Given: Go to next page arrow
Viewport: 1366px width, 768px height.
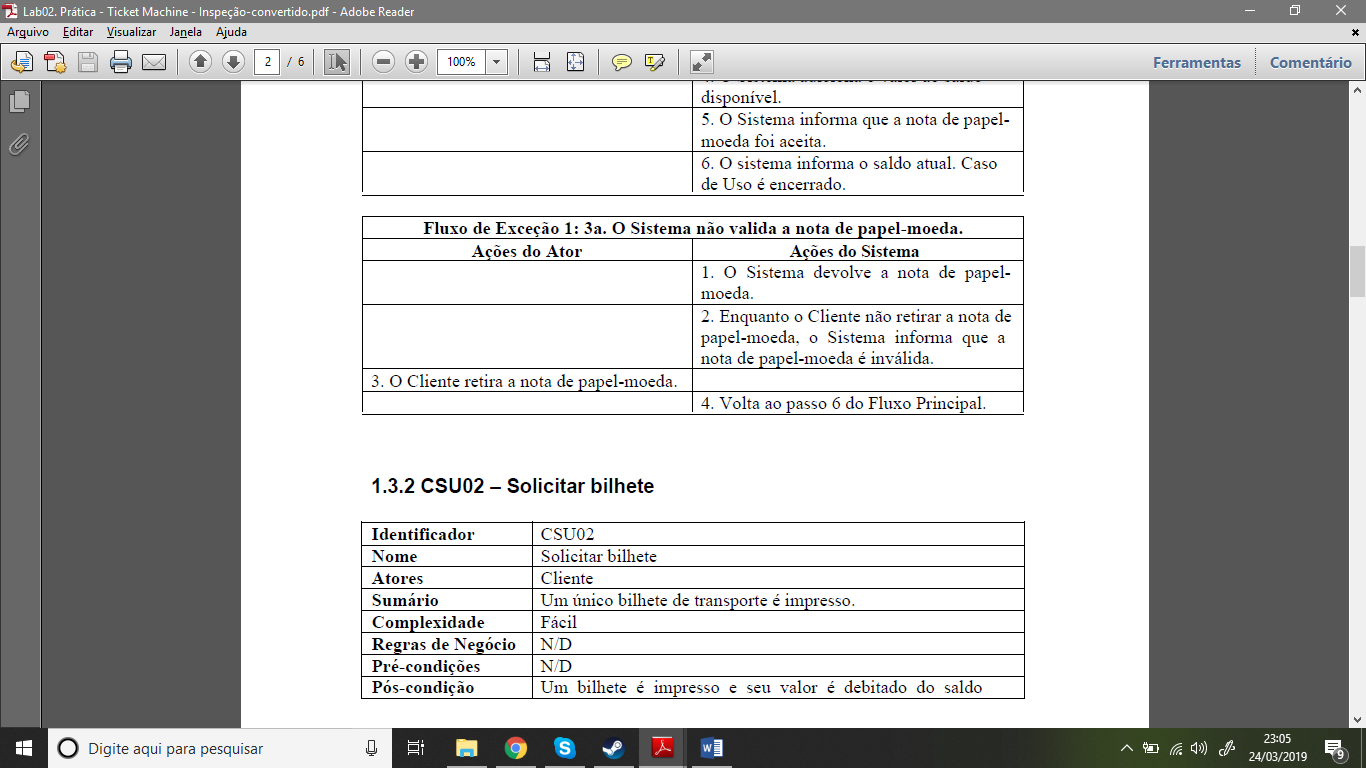Looking at the screenshot, I should click(x=233, y=62).
